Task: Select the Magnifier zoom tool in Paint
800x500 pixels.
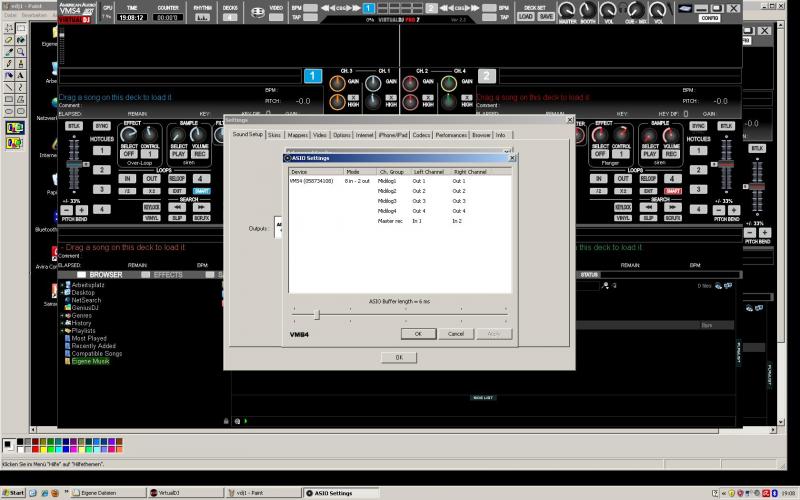Action: [20, 52]
